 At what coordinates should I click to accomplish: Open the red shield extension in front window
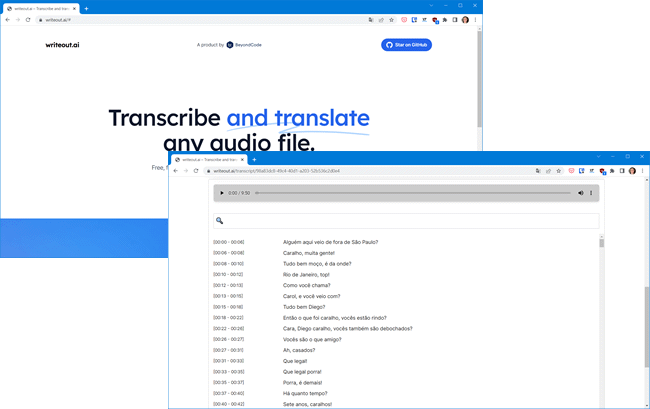pyautogui.click(x=602, y=171)
